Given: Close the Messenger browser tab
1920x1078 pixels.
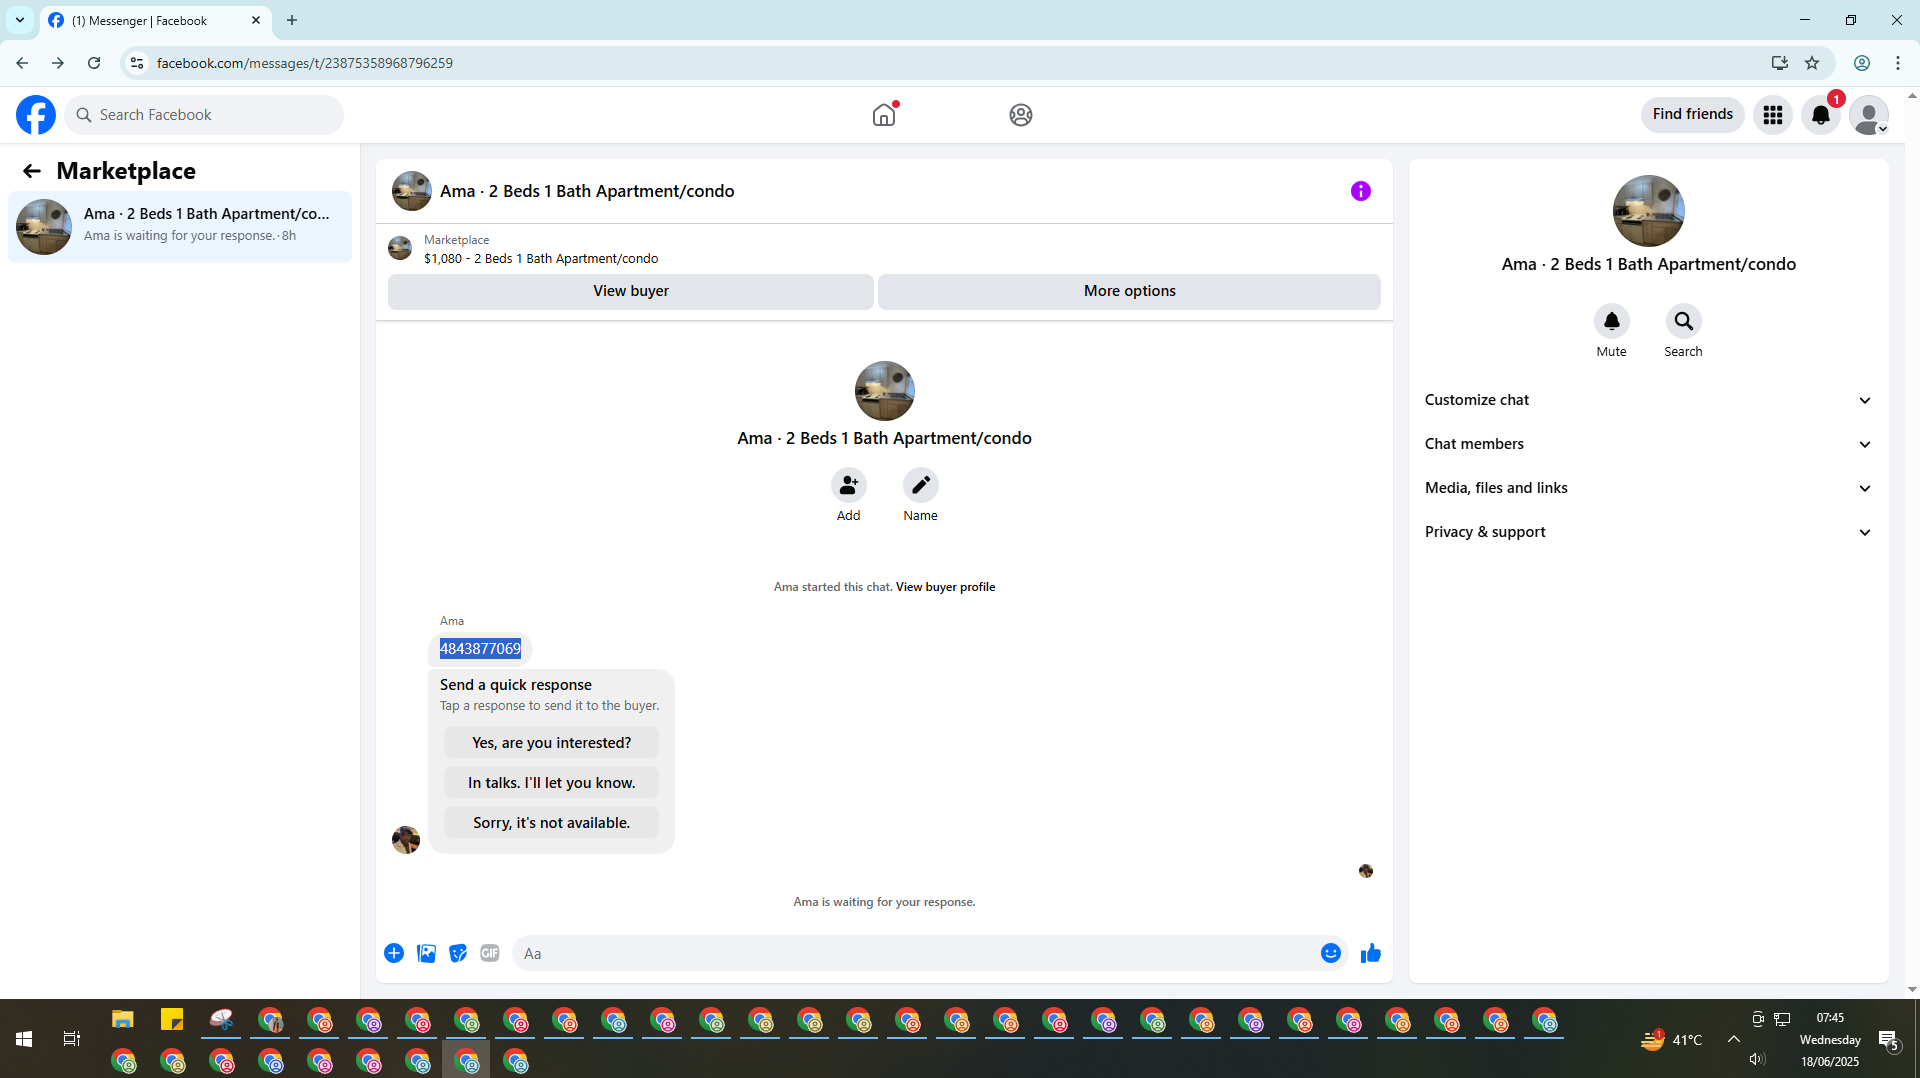Looking at the screenshot, I should tap(256, 20).
